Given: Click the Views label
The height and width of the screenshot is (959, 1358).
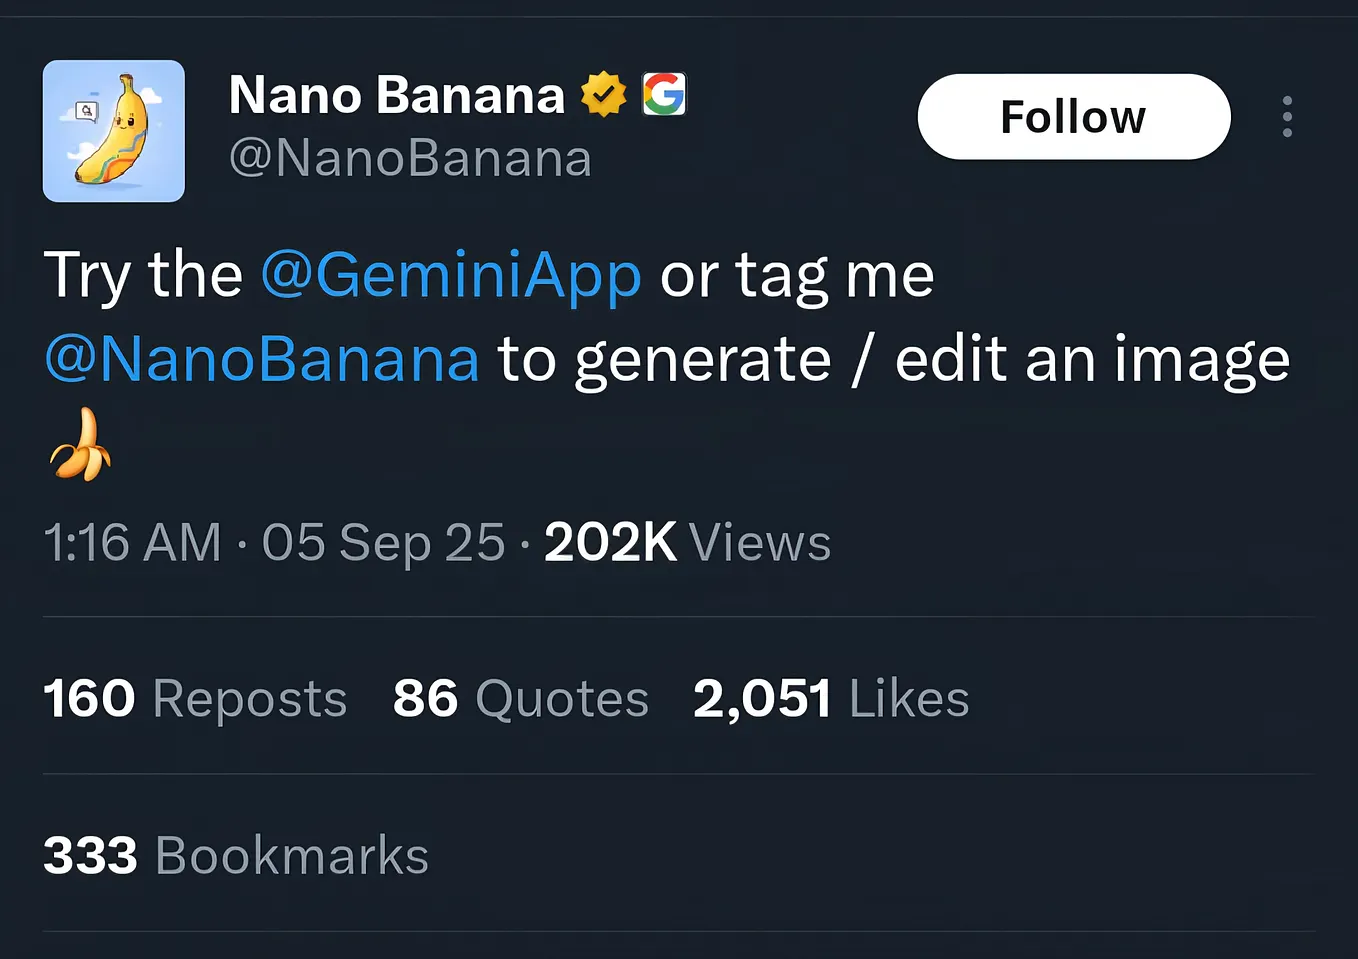Looking at the screenshot, I should click(x=758, y=543).
